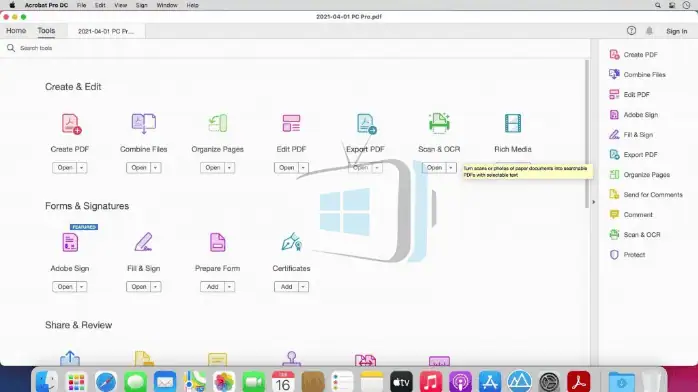Open the Edit menu
This screenshot has width=698, height=392.
[x=100, y=5]
